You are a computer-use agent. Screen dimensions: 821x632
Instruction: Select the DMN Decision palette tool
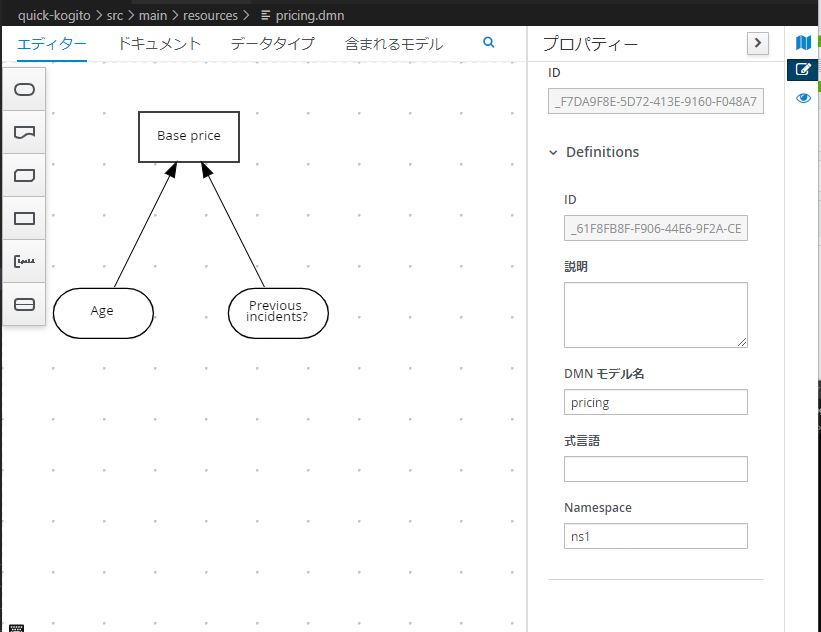click(24, 218)
